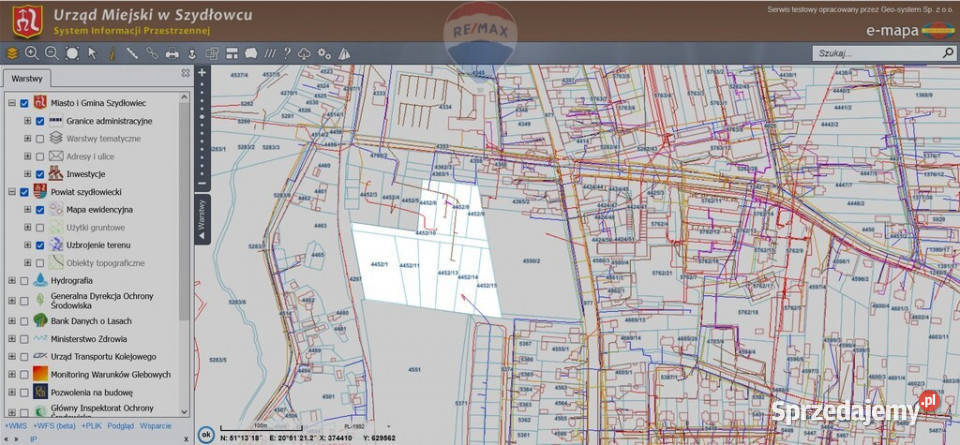The image size is (960, 445).
Task: Click the vertical Warstwy side panel handle
Action: click(x=201, y=216)
